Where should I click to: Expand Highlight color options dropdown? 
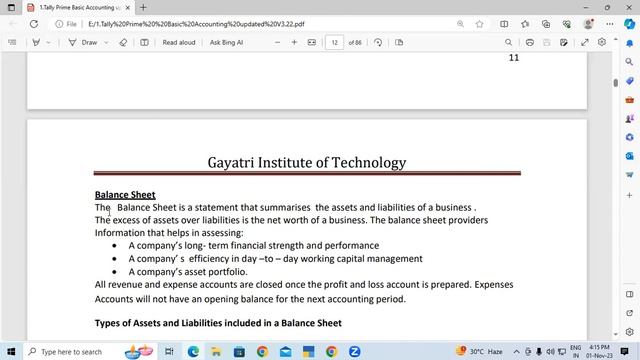coord(49,42)
